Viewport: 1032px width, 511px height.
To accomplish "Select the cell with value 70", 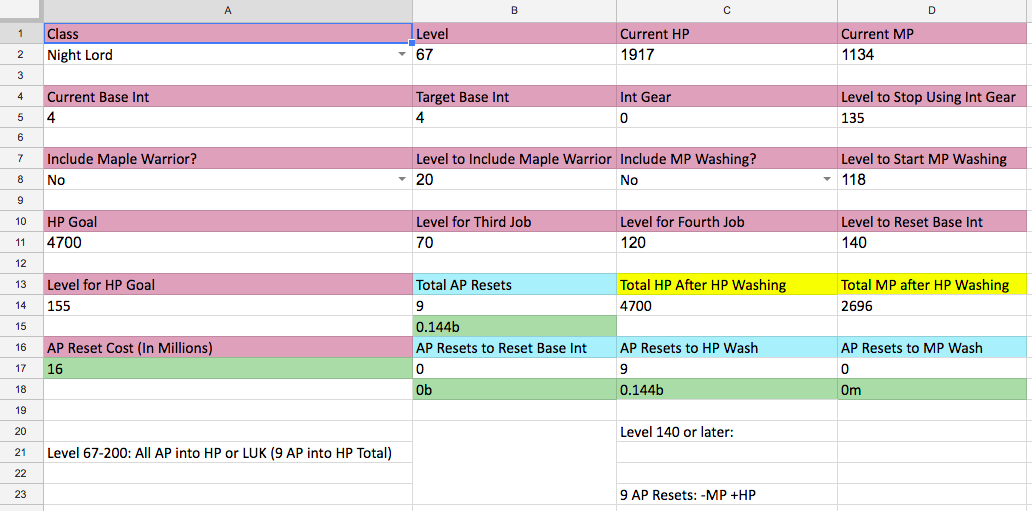I will click(515, 242).
